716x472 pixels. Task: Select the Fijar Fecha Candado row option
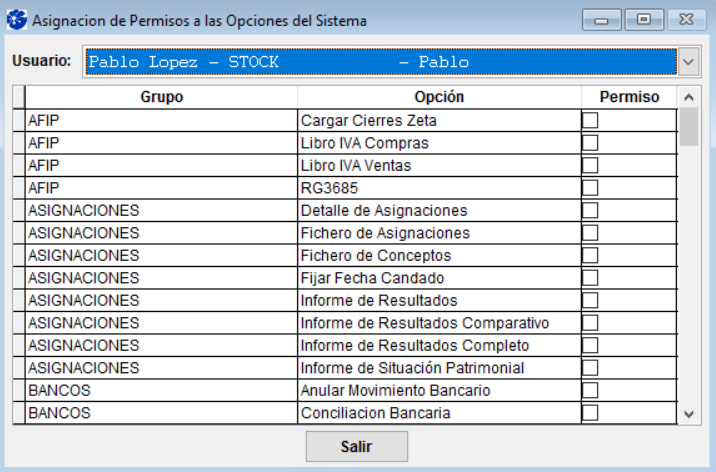(x=372, y=278)
